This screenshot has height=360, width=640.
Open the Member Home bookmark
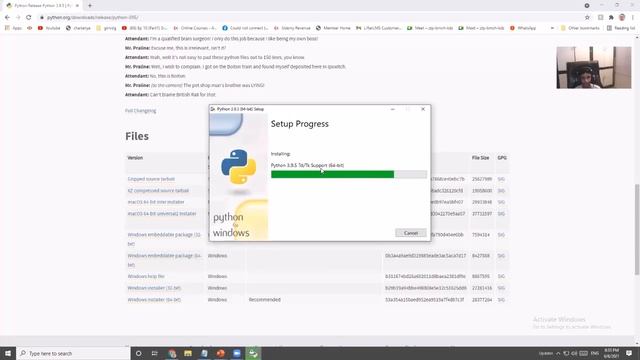333,28
